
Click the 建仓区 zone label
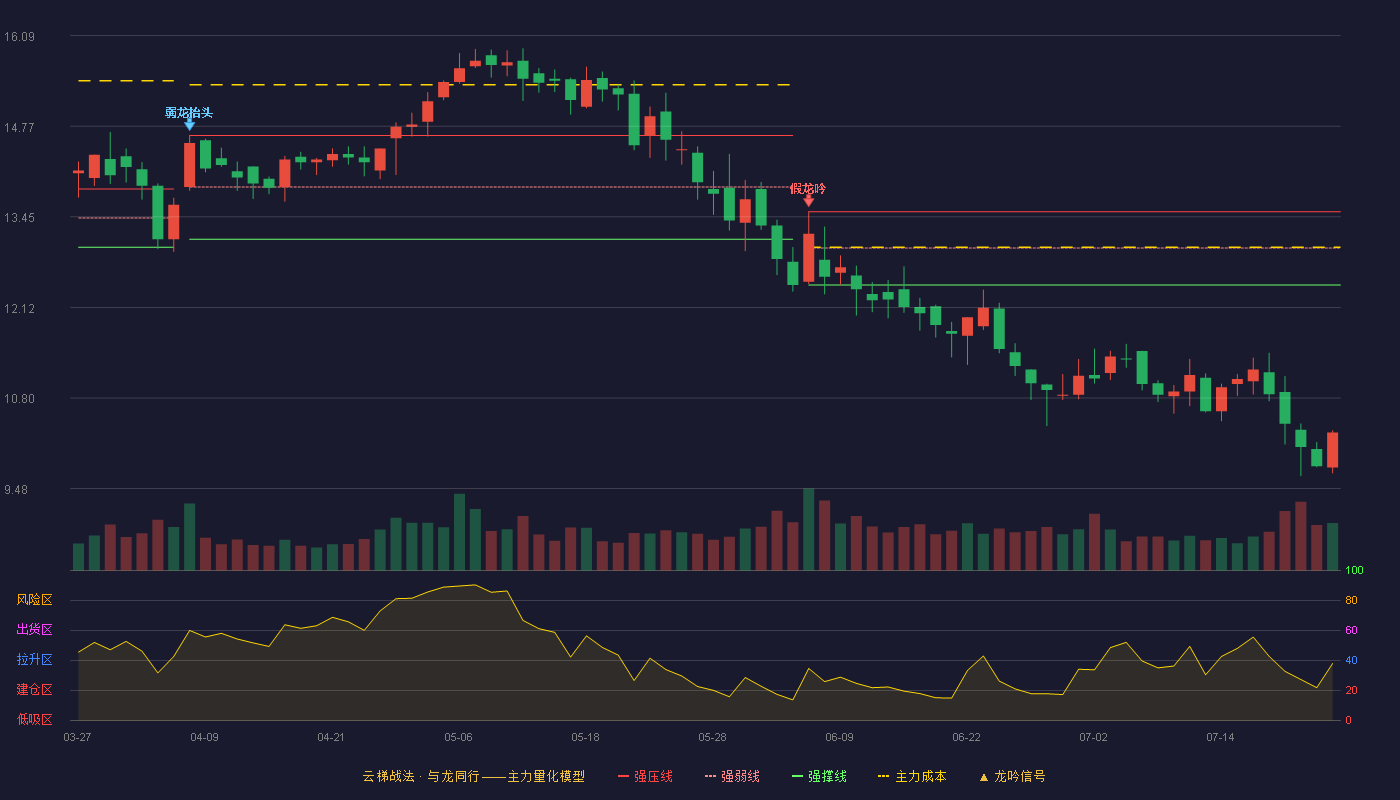pyautogui.click(x=34, y=690)
